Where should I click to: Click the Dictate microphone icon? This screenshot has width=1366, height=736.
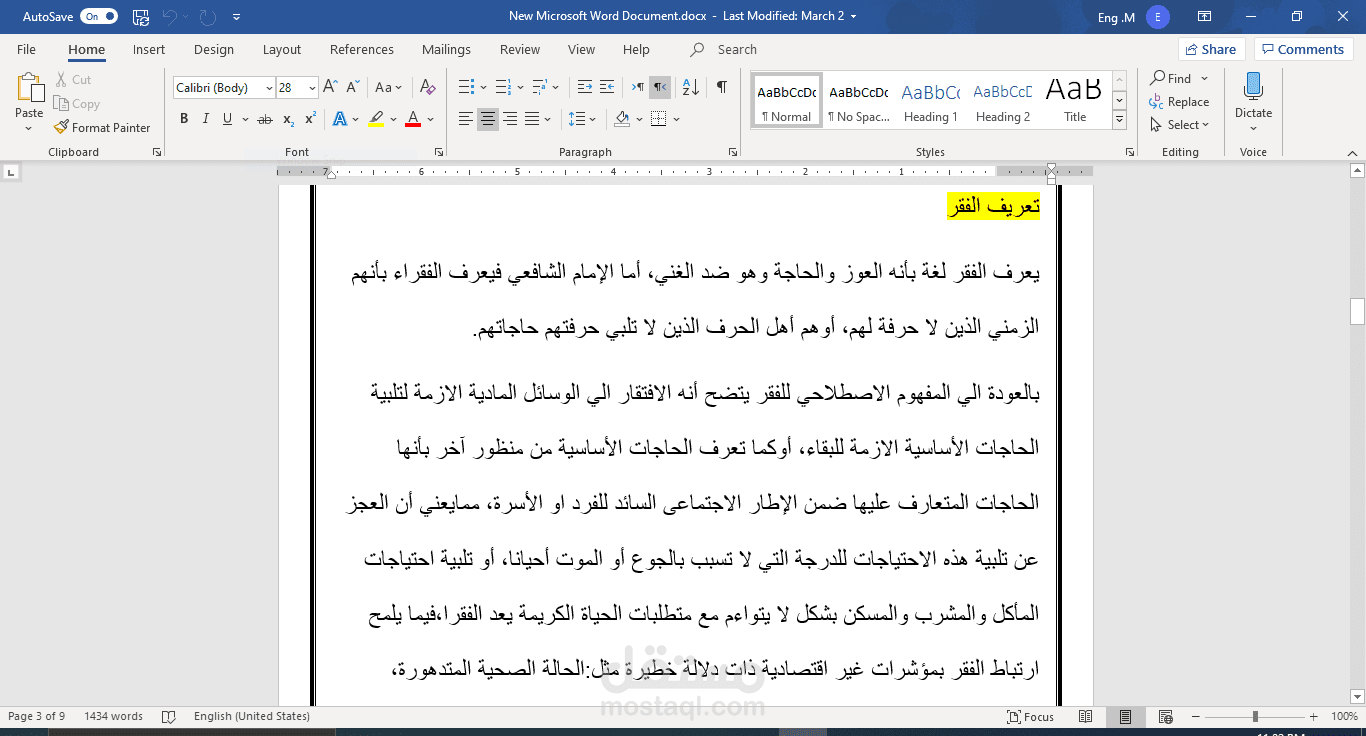tap(1253, 88)
